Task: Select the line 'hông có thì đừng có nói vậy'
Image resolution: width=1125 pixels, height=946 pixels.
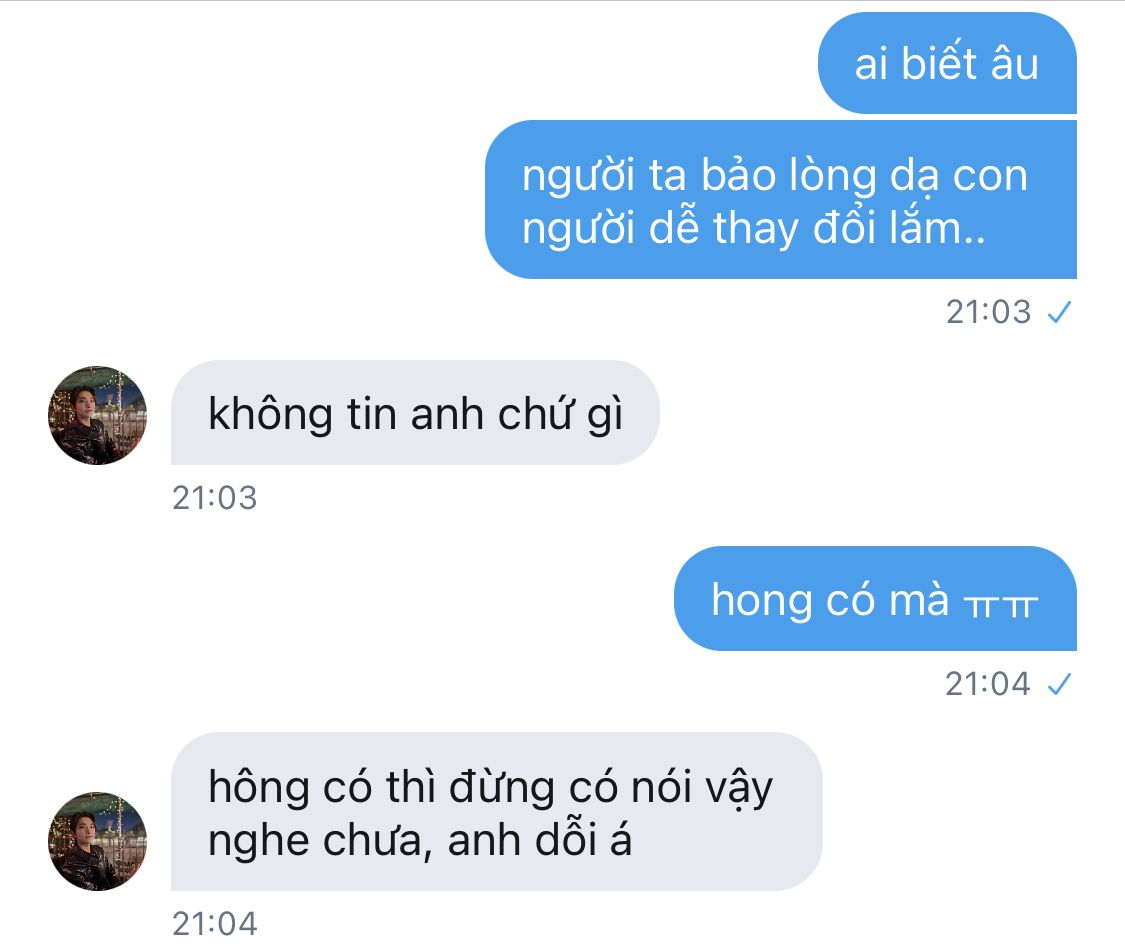Action: pos(490,788)
